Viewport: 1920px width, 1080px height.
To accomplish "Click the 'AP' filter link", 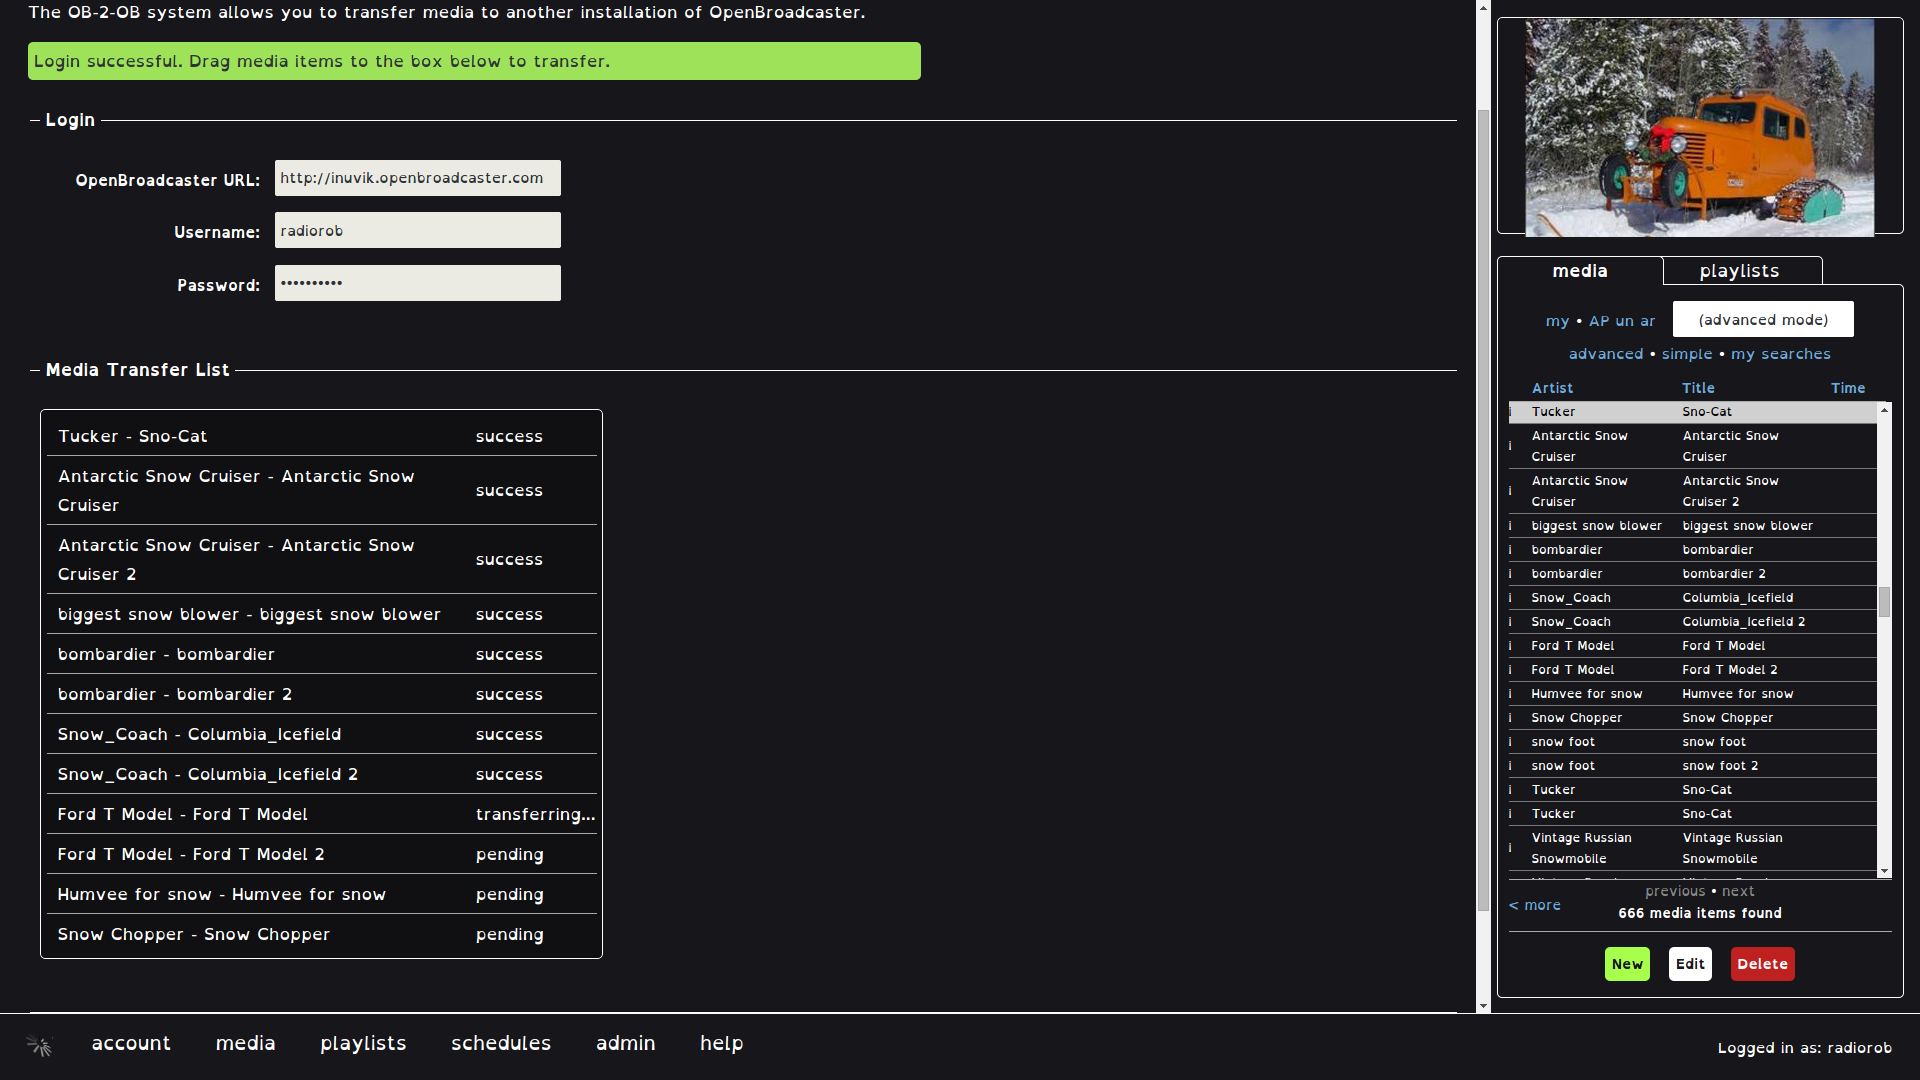I will point(1599,321).
